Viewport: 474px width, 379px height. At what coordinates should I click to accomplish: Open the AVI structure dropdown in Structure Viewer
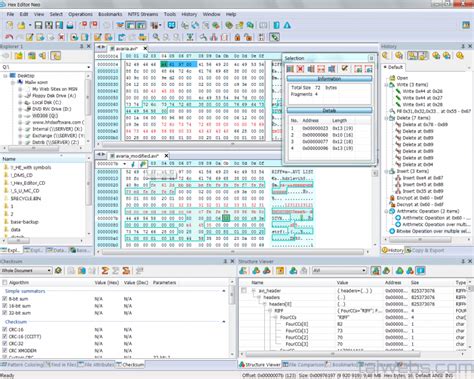click(x=364, y=270)
